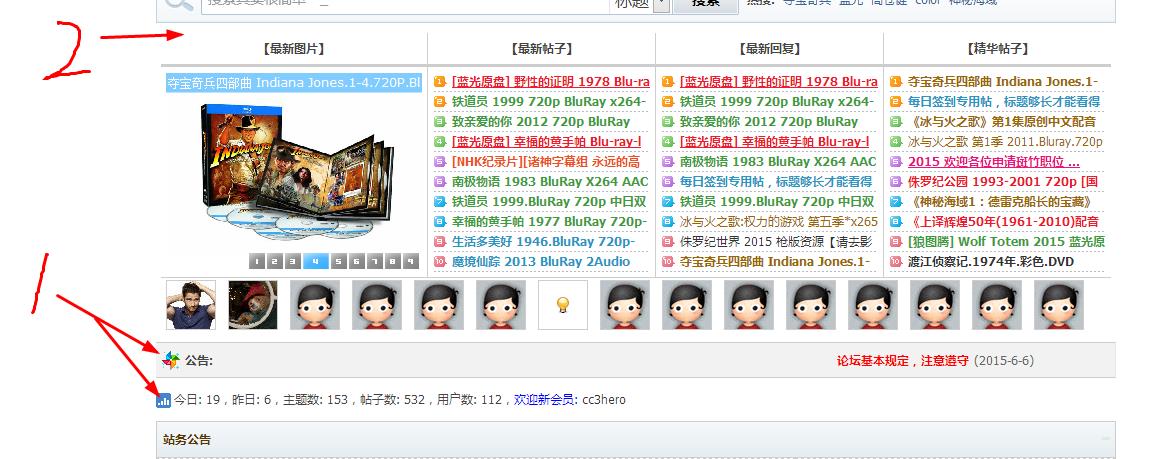Select the 最新图片 column header
The width and height of the screenshot is (1161, 459).
click(294, 49)
